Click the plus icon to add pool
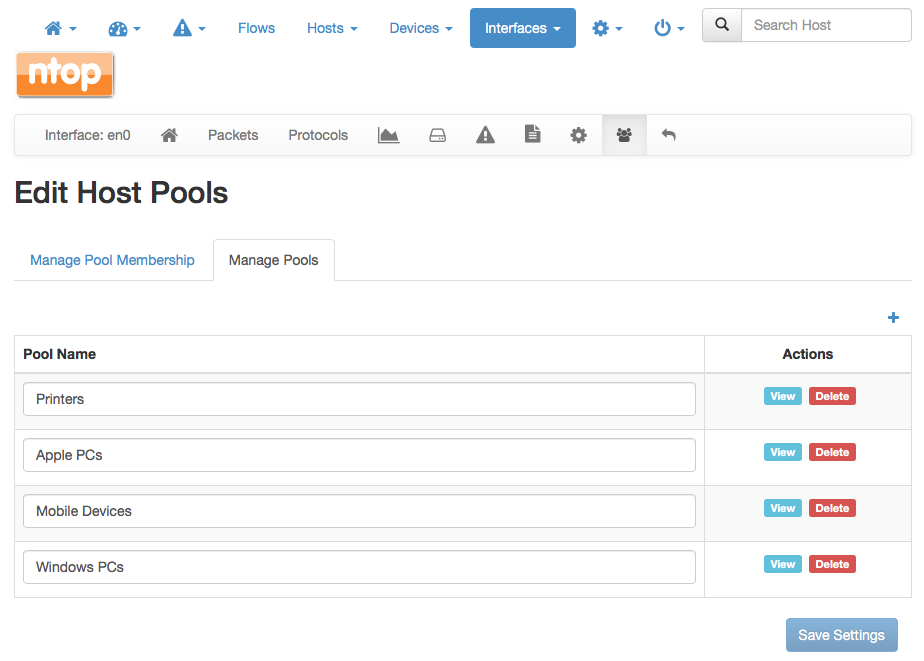The width and height of the screenshot is (924, 661). pos(893,318)
